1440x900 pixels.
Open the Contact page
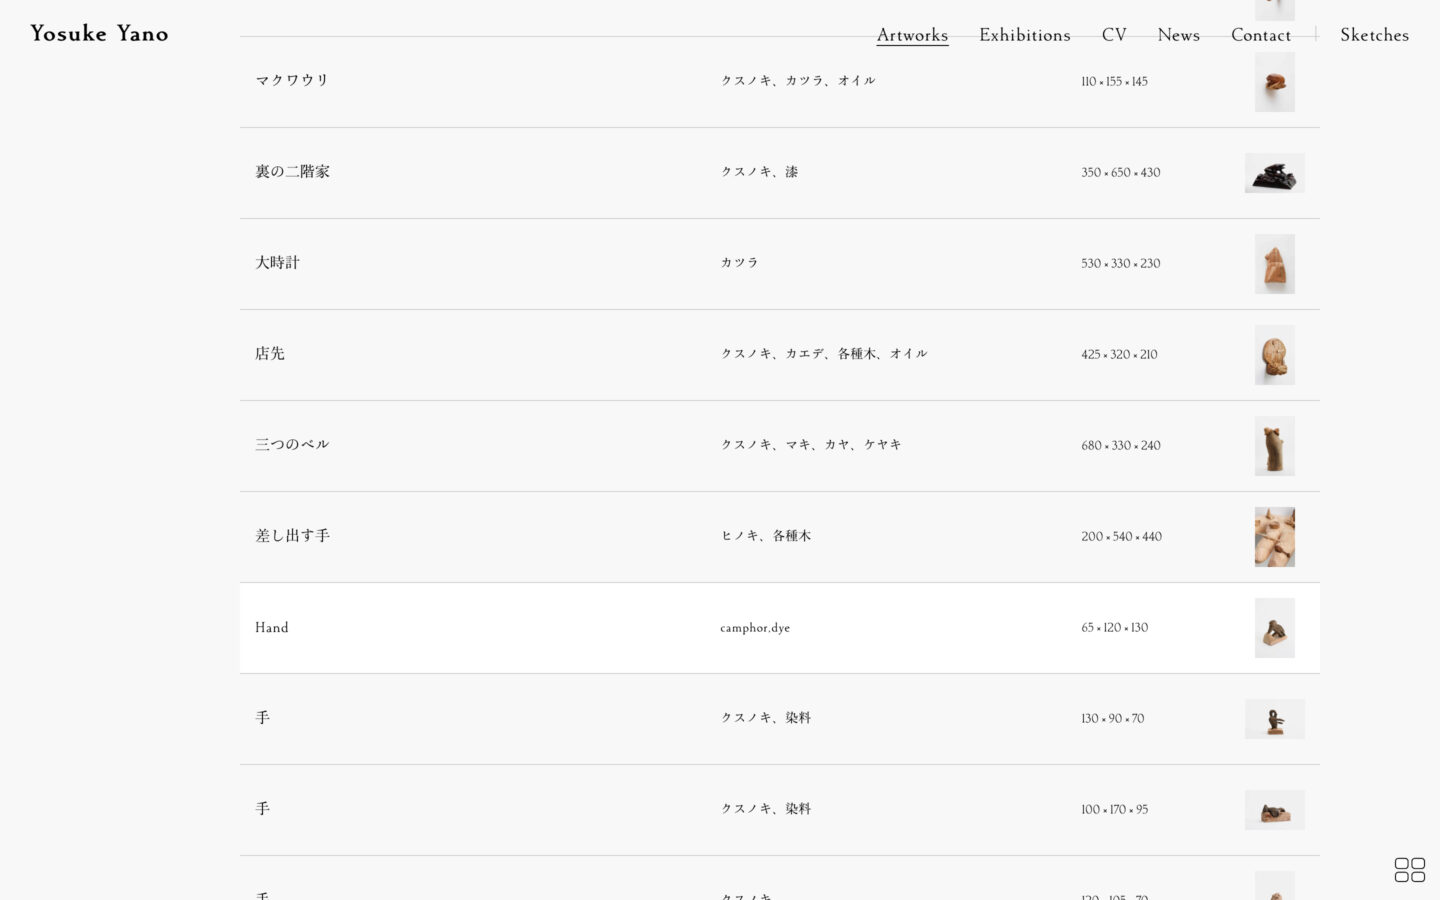(x=1260, y=35)
